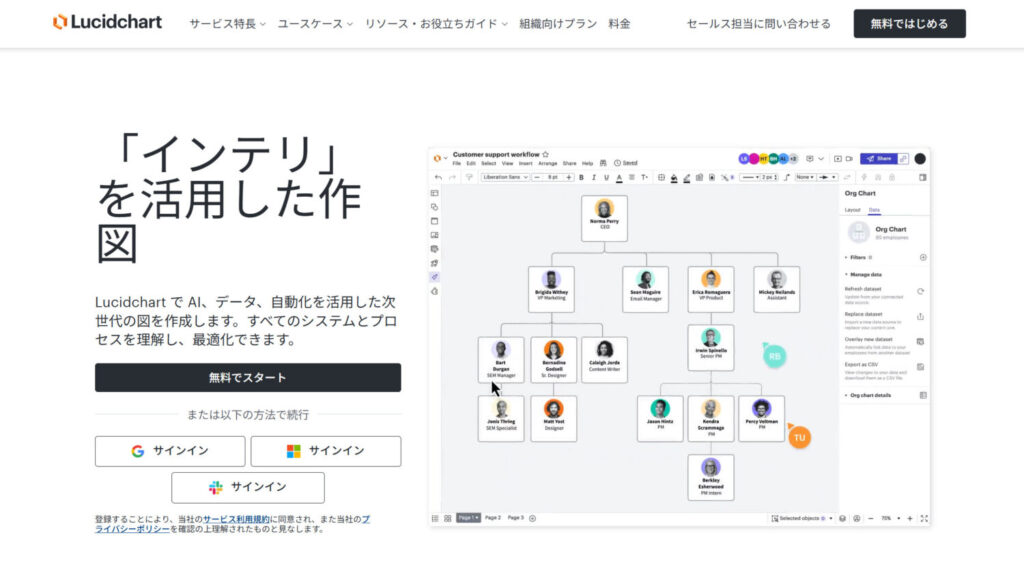Viewport: 1024px width, 565px height.
Task: Click the font size minus stepper
Action: click(537, 177)
